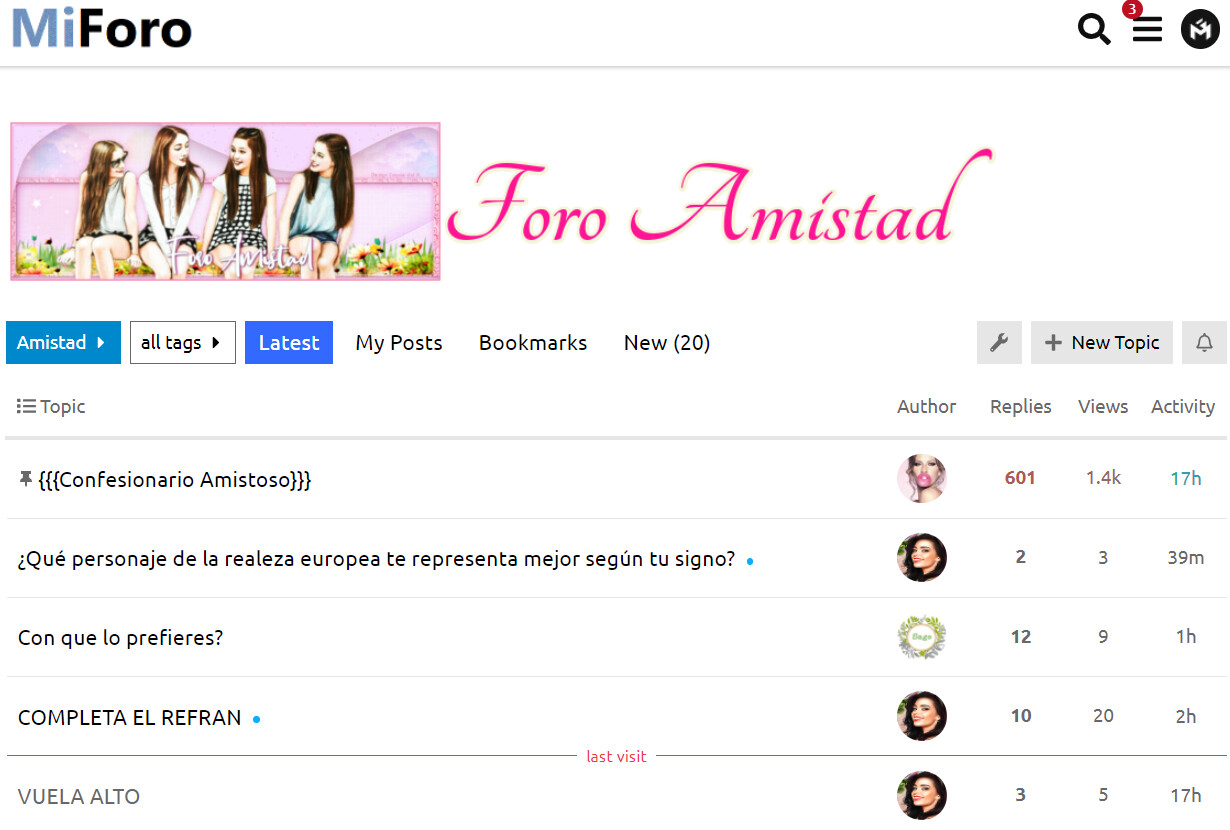Toggle the notification bell for this category

click(1204, 343)
